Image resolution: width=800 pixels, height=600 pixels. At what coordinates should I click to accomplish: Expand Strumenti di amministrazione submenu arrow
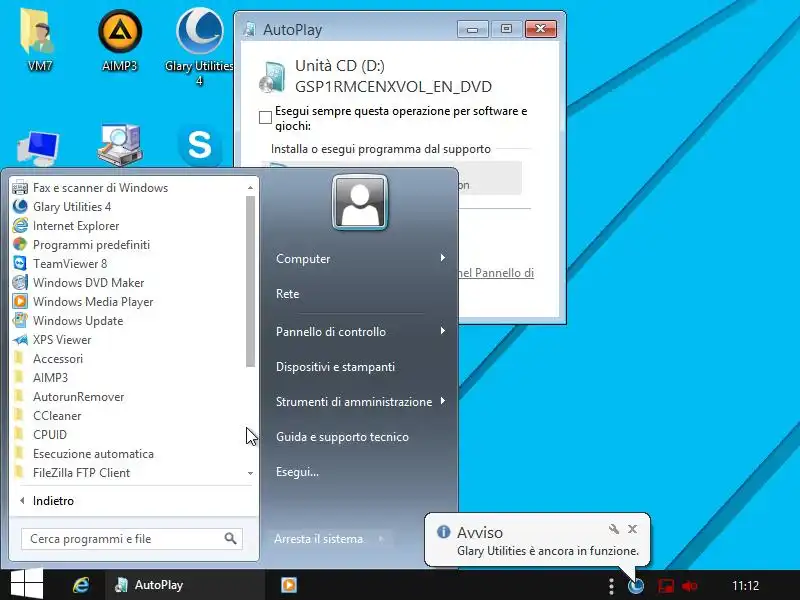click(x=443, y=401)
